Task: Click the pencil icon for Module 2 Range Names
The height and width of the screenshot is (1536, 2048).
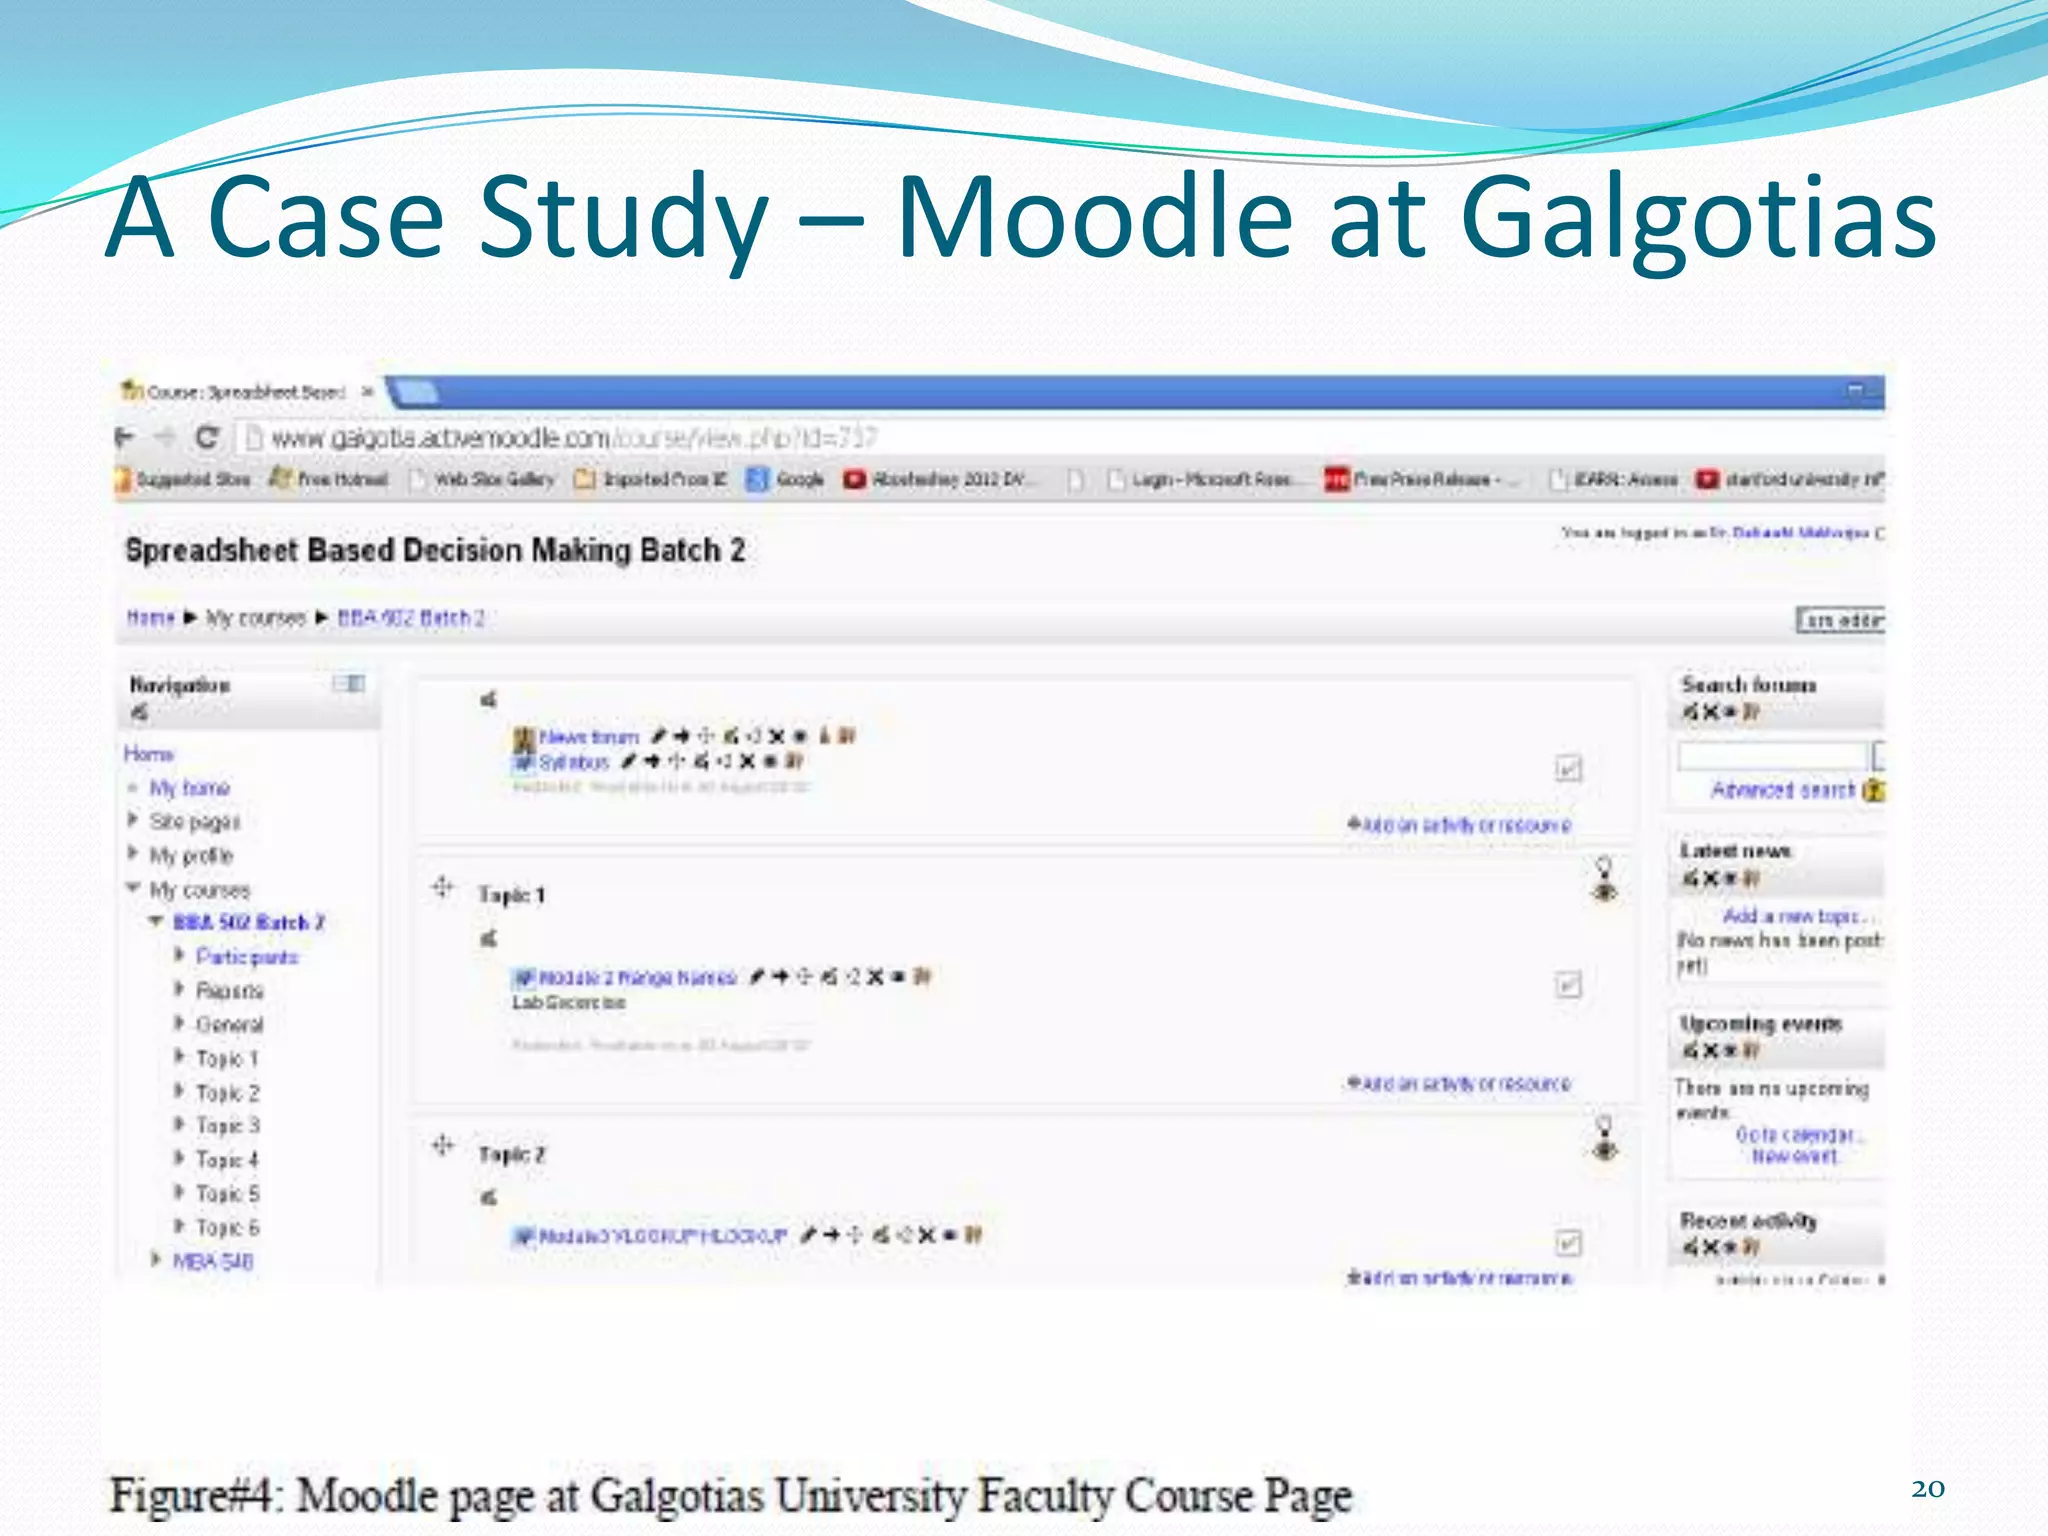Action: pyautogui.click(x=757, y=977)
